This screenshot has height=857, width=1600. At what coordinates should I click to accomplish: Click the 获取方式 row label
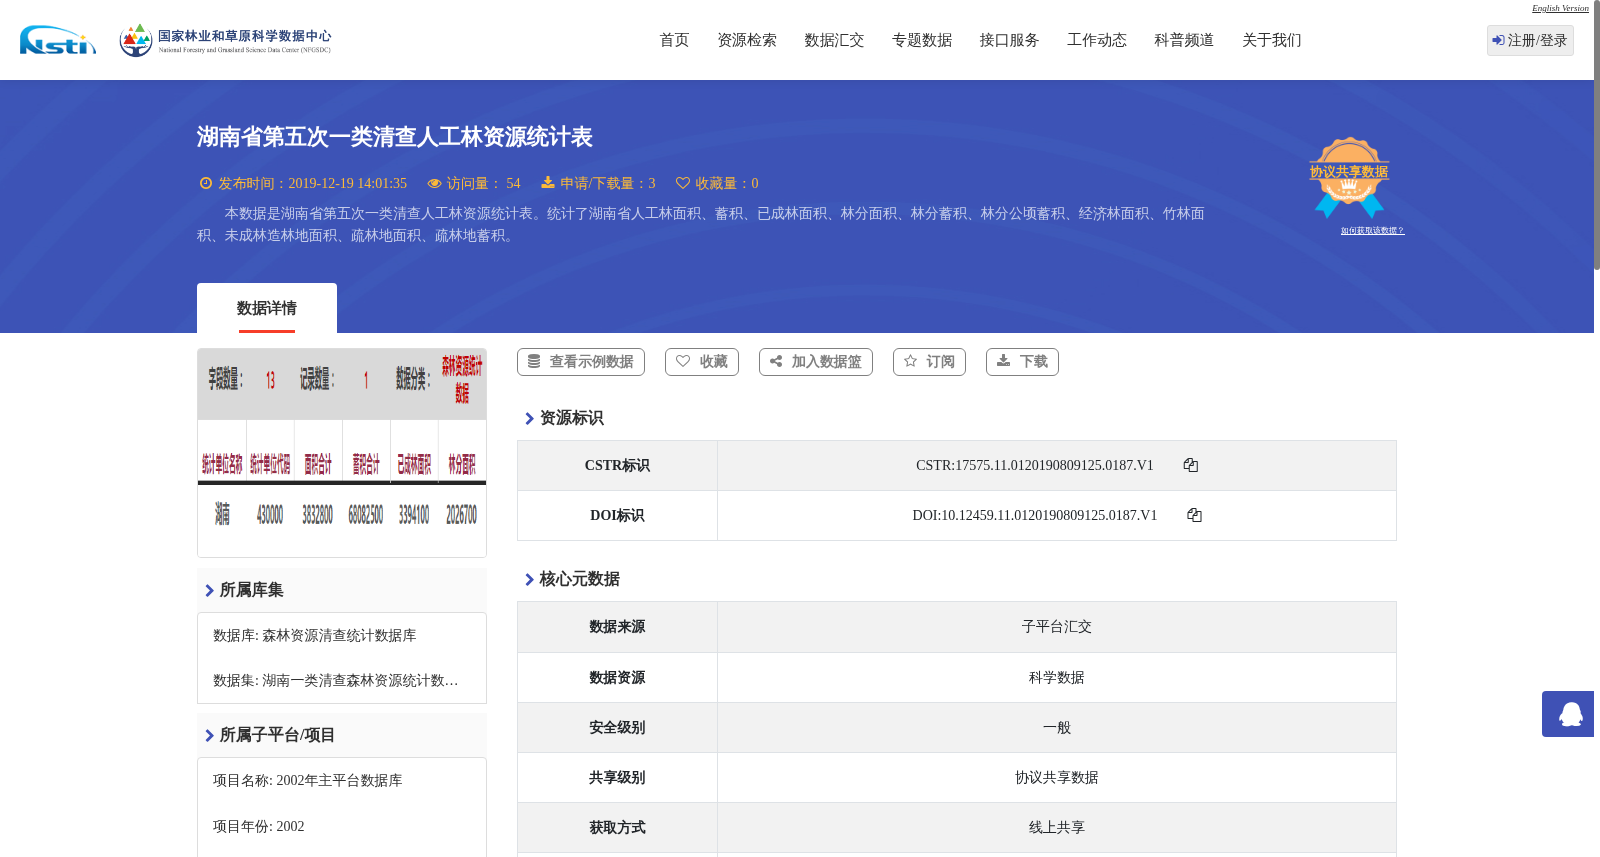[x=617, y=828]
